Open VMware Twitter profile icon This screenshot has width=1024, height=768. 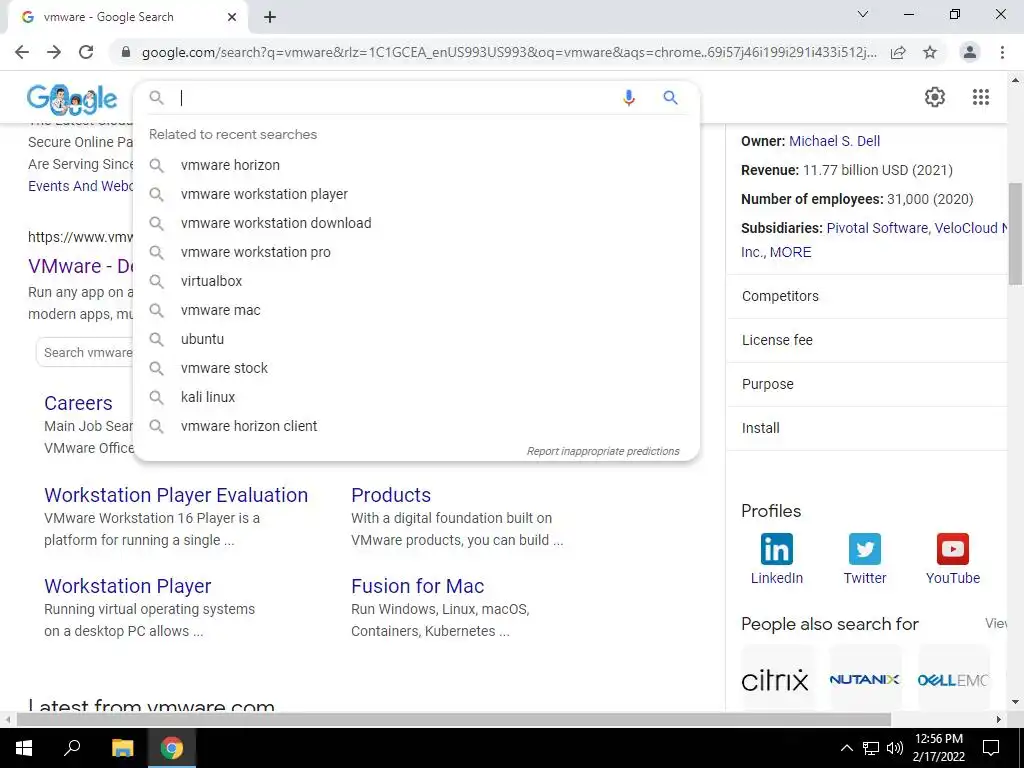click(865, 549)
